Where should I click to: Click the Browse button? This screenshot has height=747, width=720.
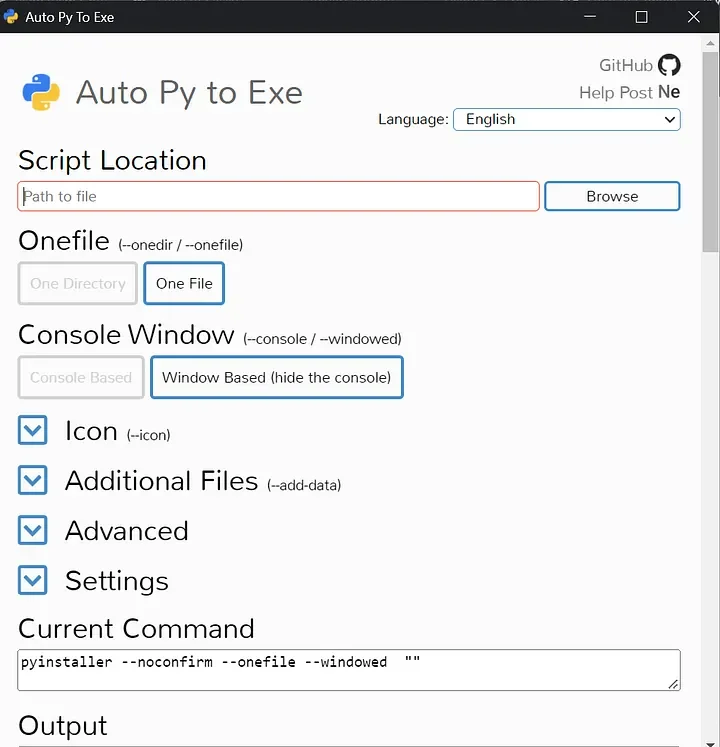pyautogui.click(x=612, y=196)
